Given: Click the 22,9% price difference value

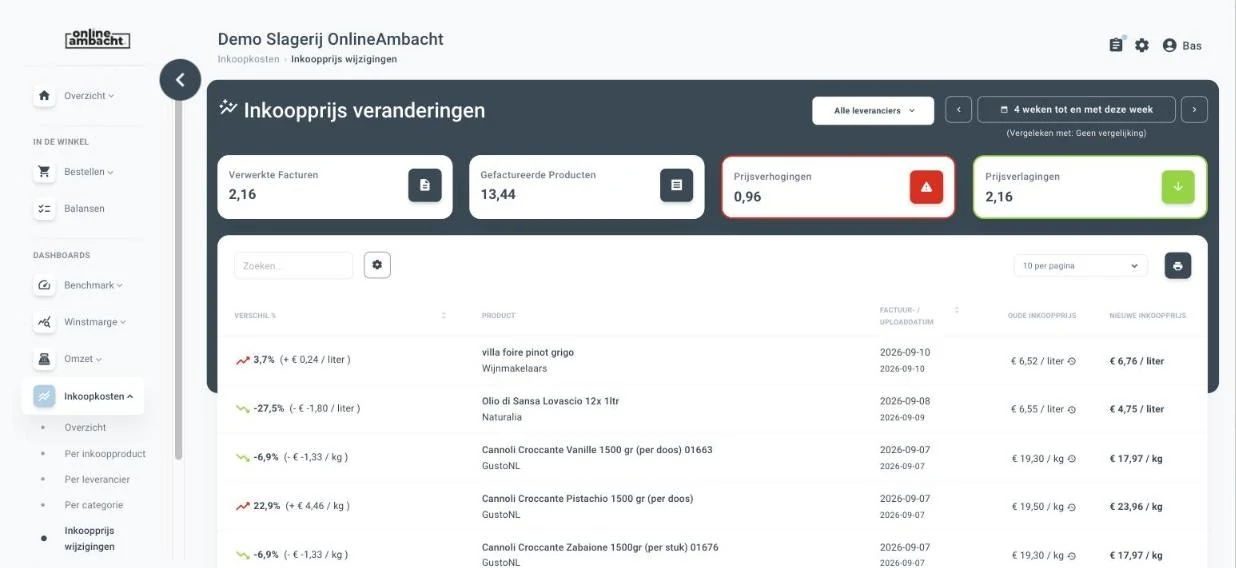Looking at the screenshot, I should 267,506.
